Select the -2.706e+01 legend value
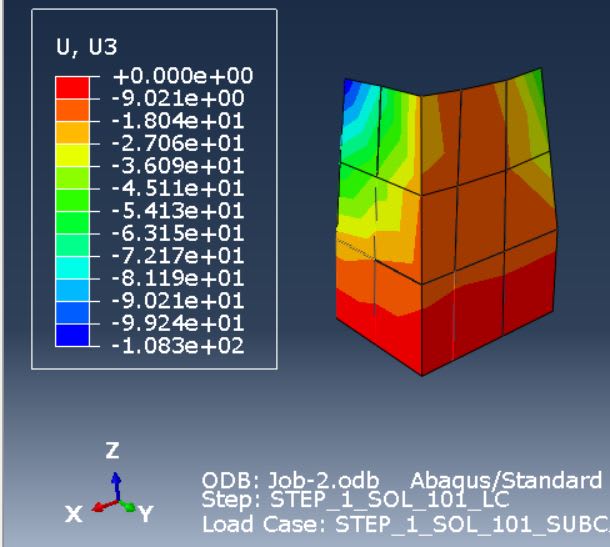Image resolution: width=610 pixels, height=547 pixels. point(178,143)
